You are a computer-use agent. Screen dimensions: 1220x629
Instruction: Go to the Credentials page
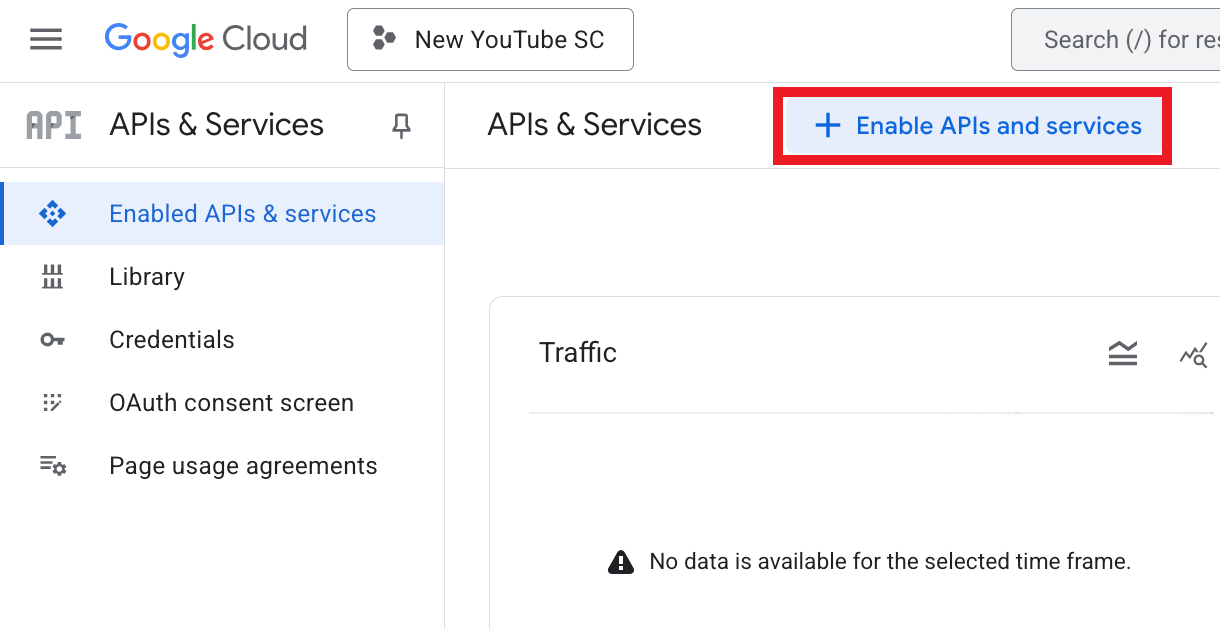(x=172, y=340)
